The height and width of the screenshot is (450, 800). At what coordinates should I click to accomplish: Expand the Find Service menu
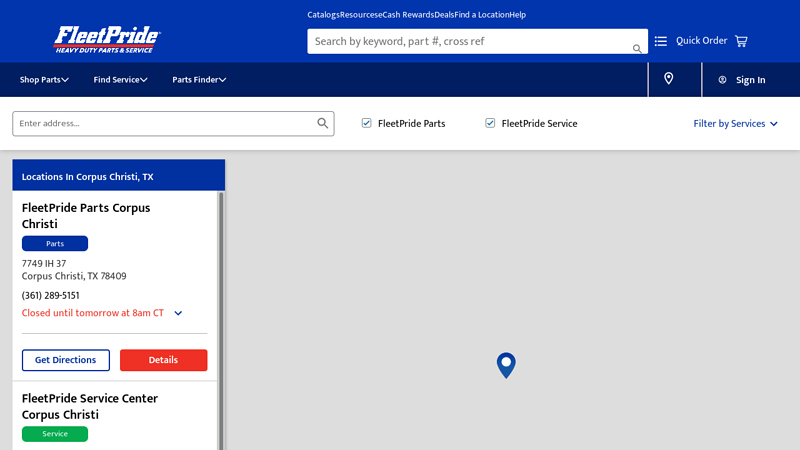tap(120, 80)
